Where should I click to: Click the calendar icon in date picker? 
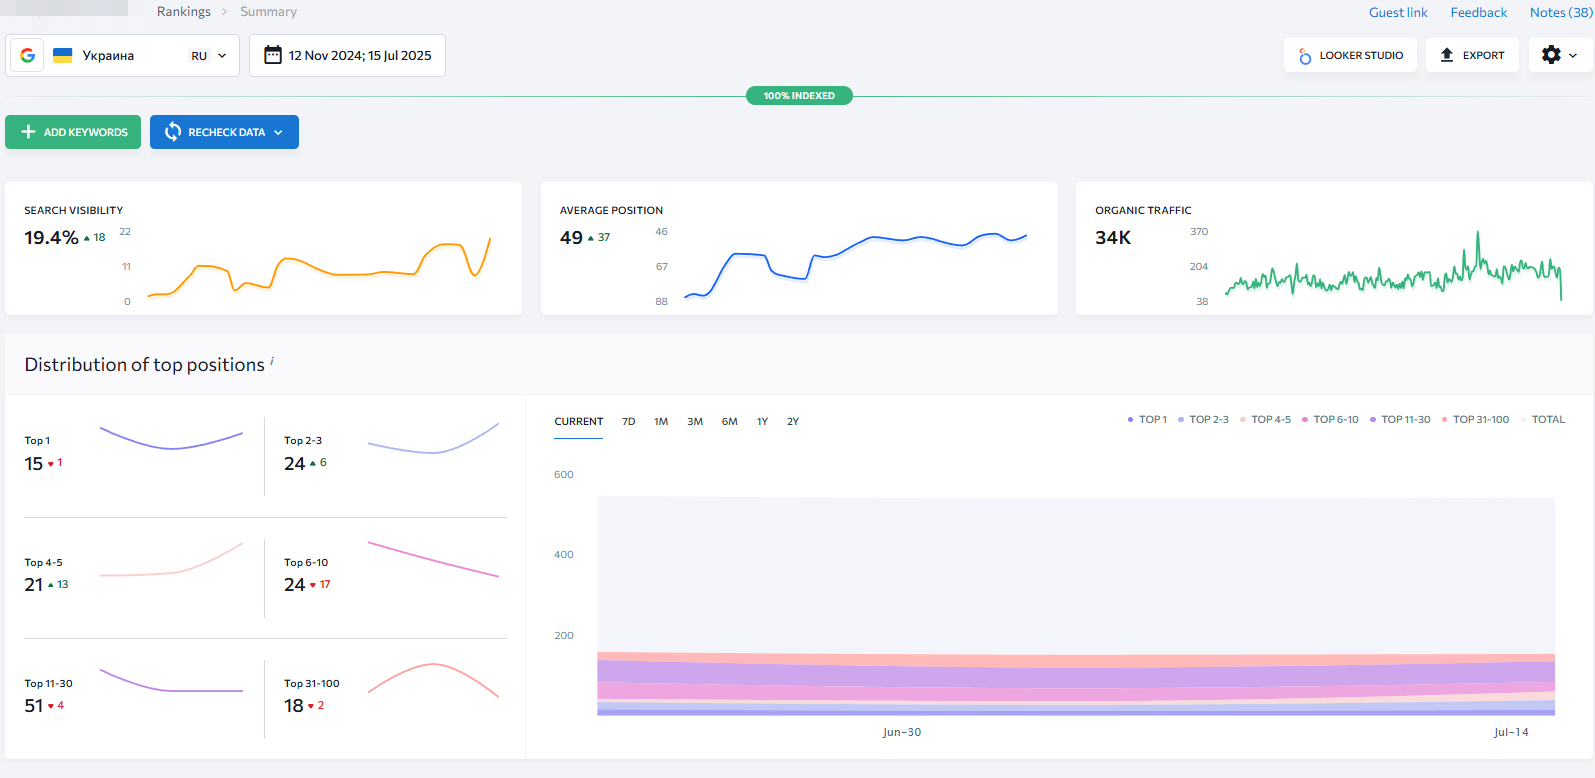272,55
